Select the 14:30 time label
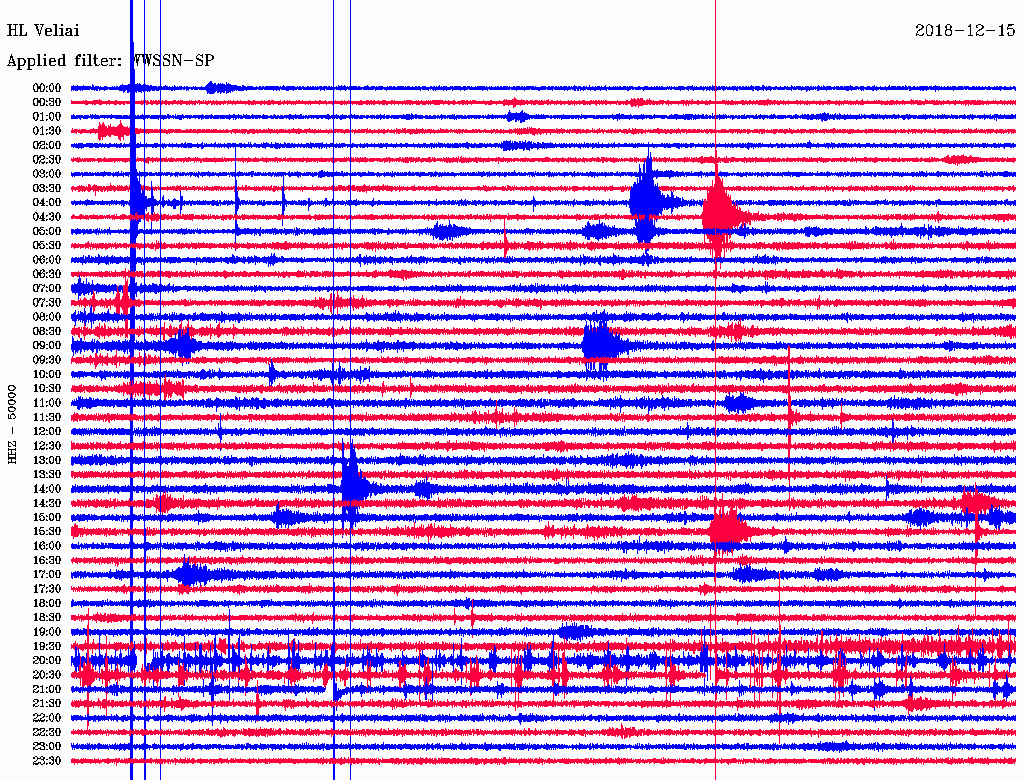Image resolution: width=1024 pixels, height=780 pixels. click(x=47, y=503)
